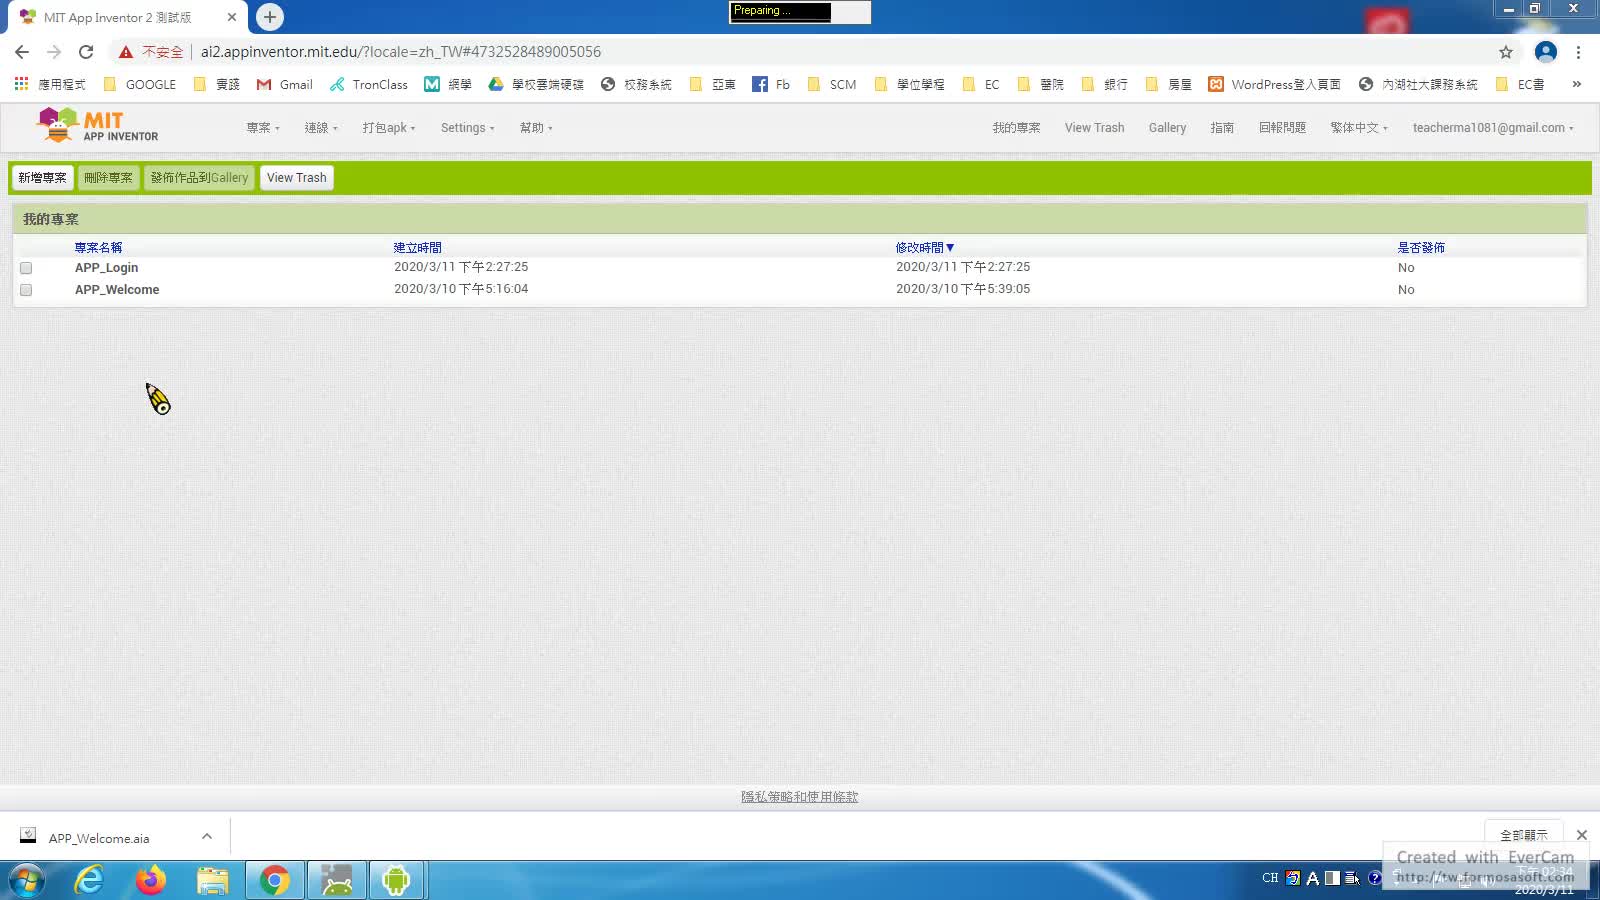Close the downloads bar with X
This screenshot has width=1600, height=900.
click(1582, 835)
